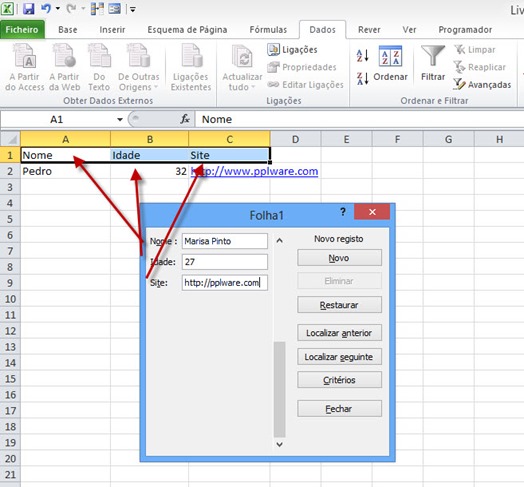Screen dimensions: 524x487
Task: Click the help question mark in Folha1 dialog
Action: tap(343, 212)
